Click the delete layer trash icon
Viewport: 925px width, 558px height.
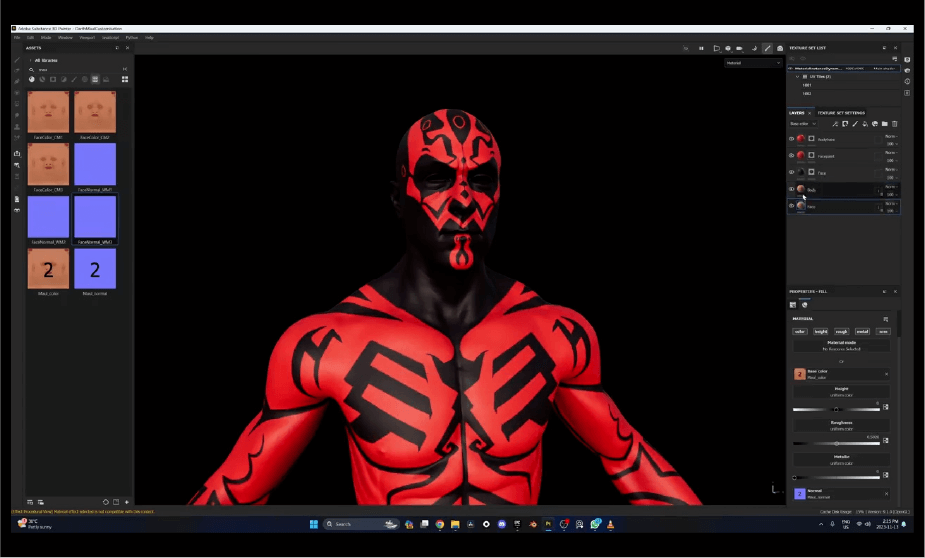[x=894, y=124]
